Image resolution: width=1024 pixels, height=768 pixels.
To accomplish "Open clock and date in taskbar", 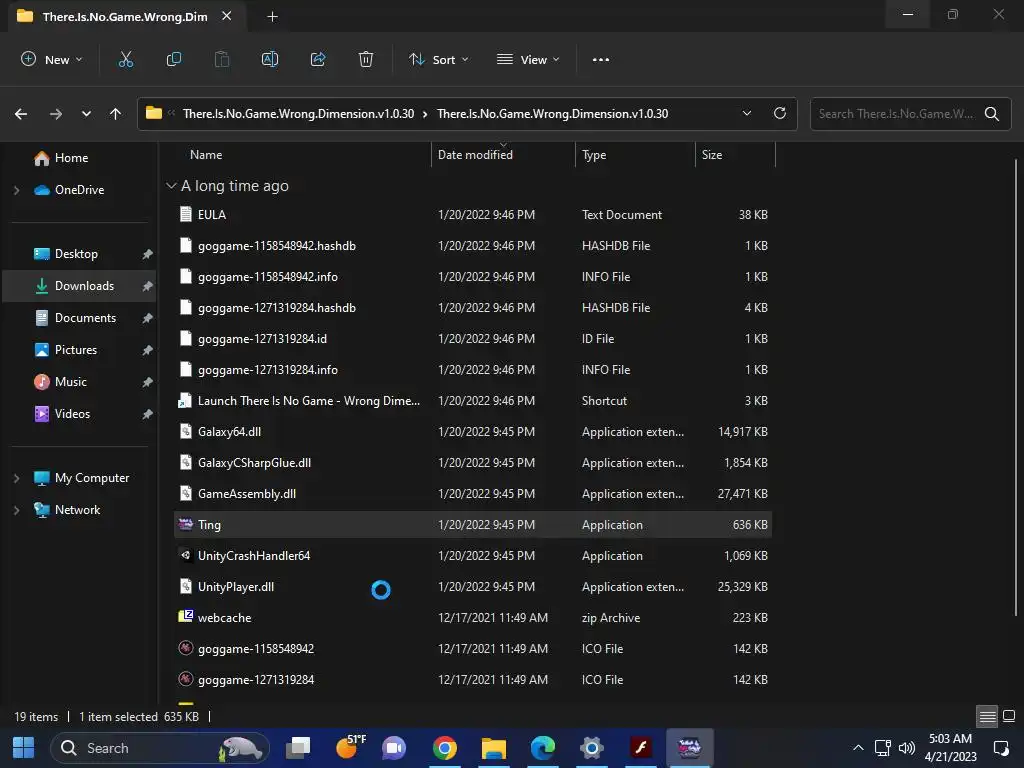I will tap(951, 748).
